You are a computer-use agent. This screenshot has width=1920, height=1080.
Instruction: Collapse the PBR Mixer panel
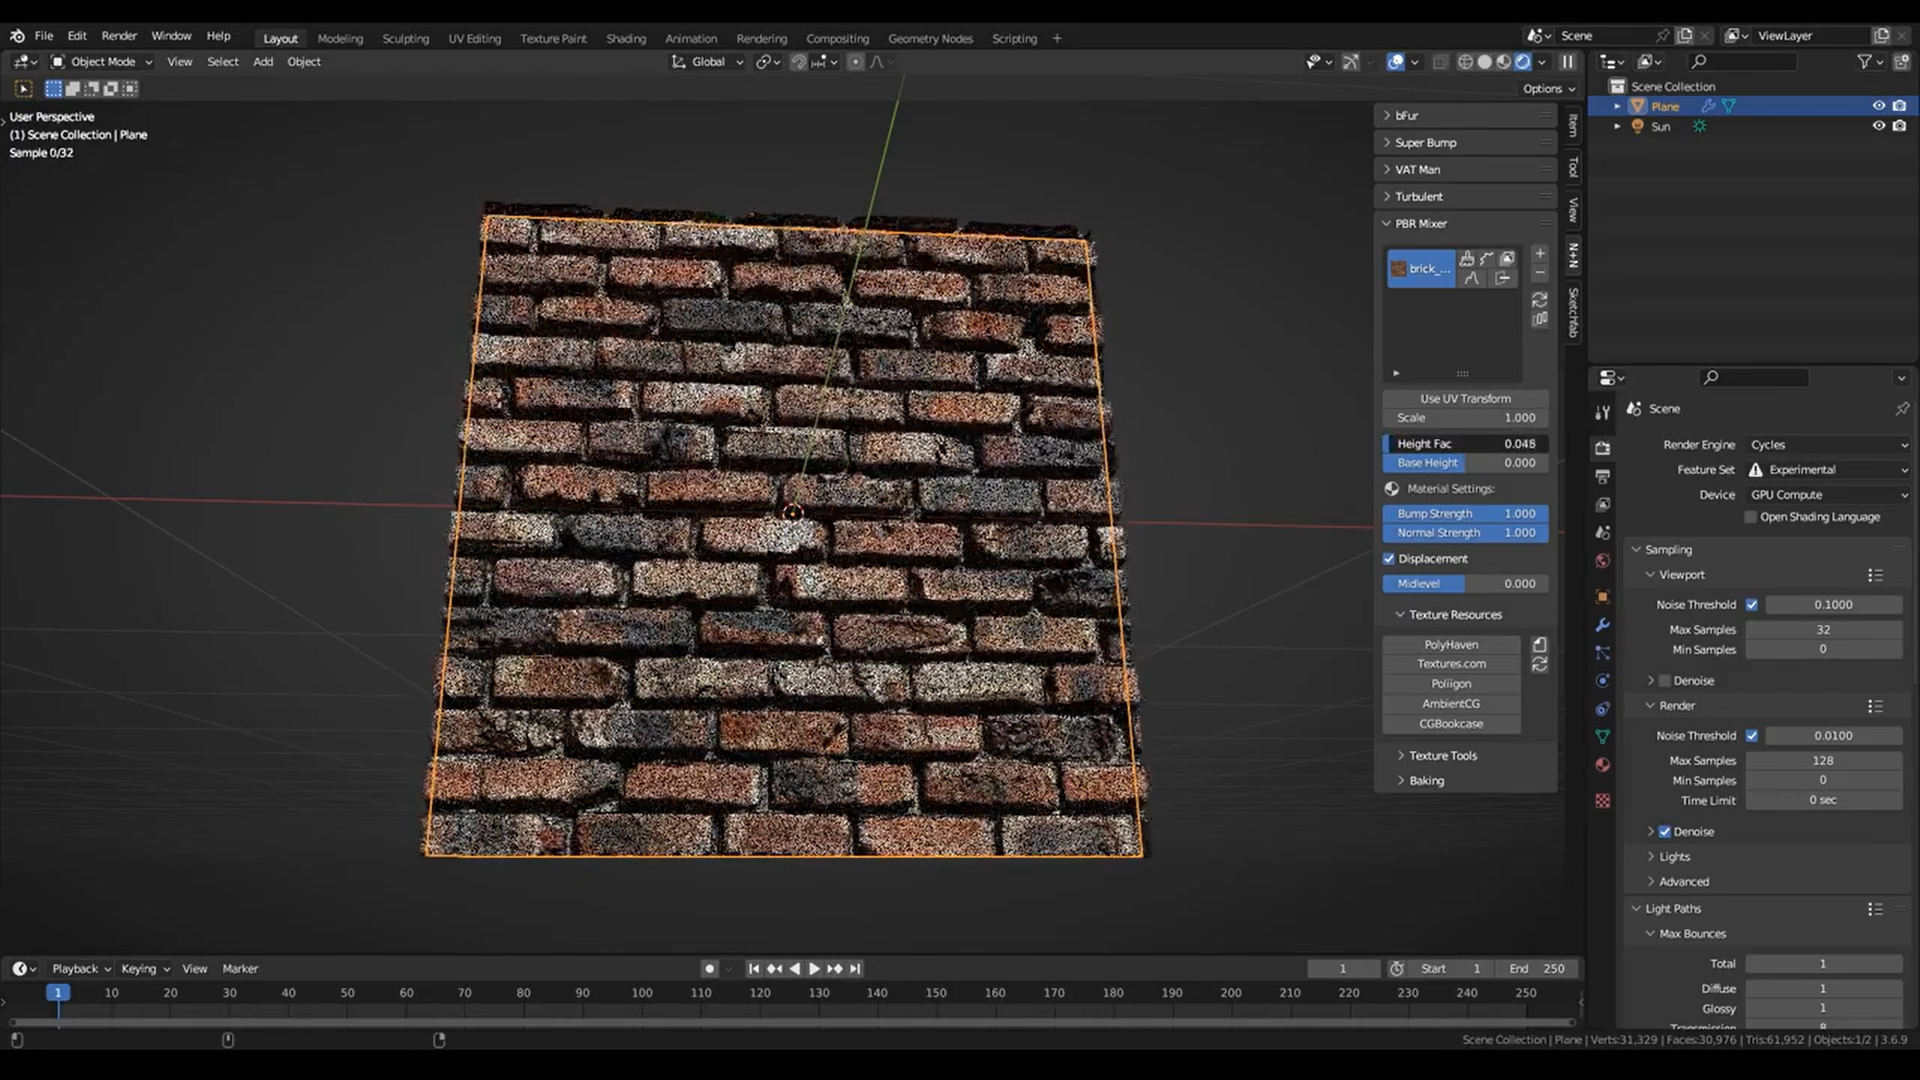click(1420, 224)
